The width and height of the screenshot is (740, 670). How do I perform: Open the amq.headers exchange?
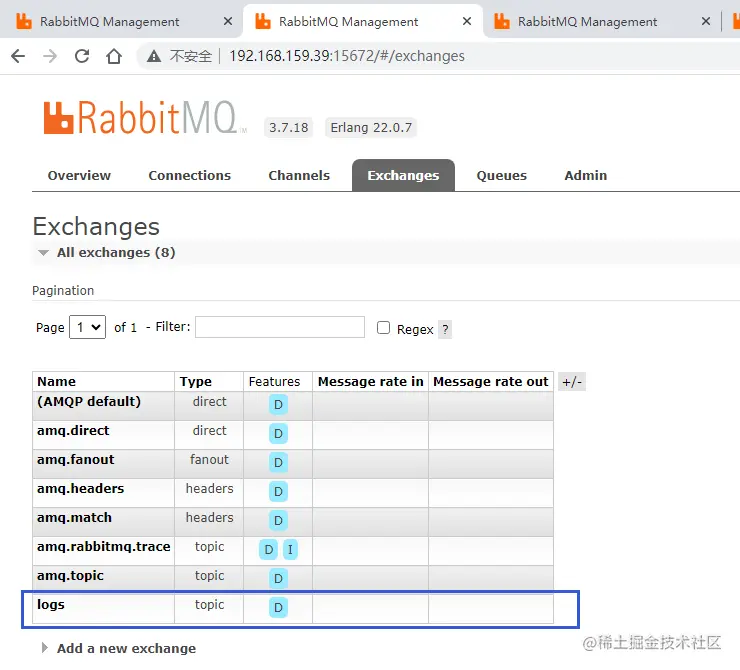81,488
